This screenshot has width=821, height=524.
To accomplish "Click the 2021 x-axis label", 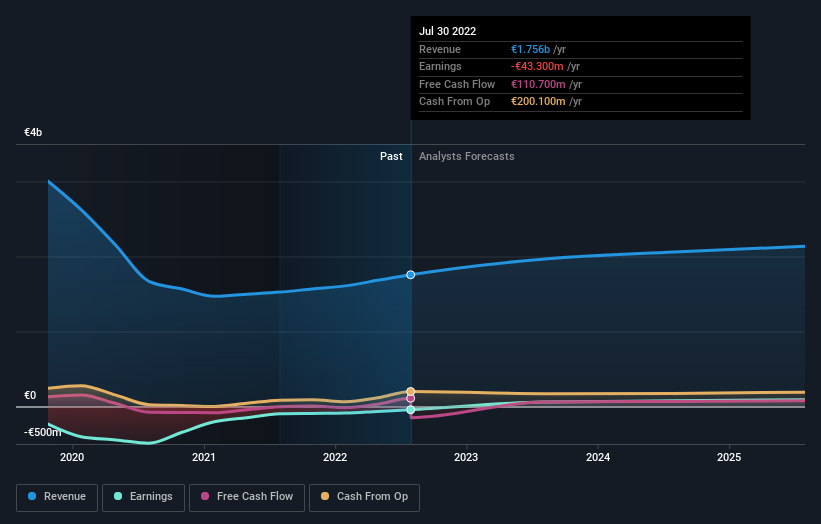I will pyautogui.click(x=204, y=457).
